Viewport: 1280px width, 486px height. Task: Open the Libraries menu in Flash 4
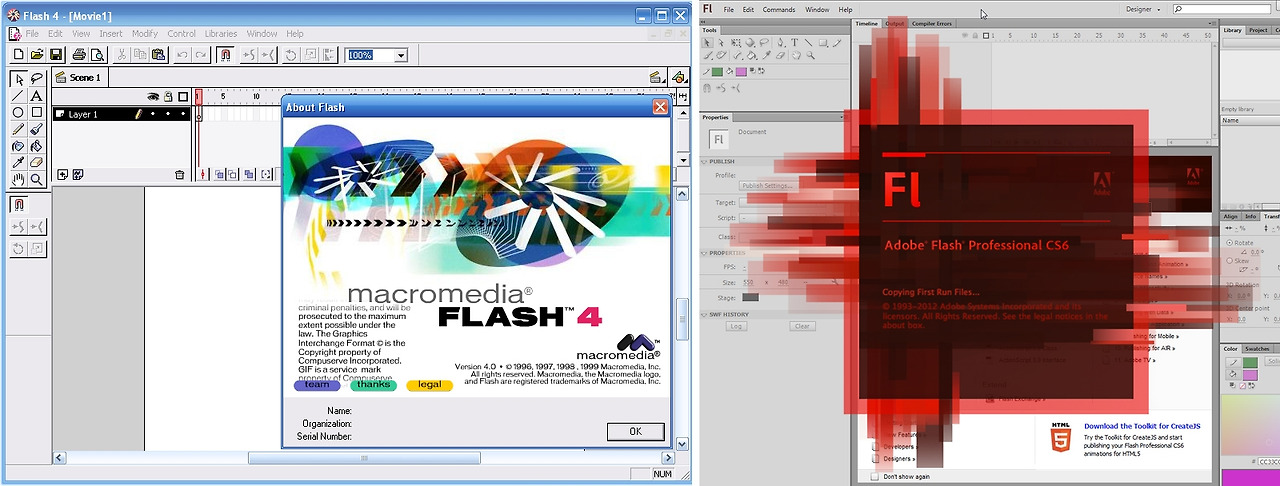pos(221,33)
